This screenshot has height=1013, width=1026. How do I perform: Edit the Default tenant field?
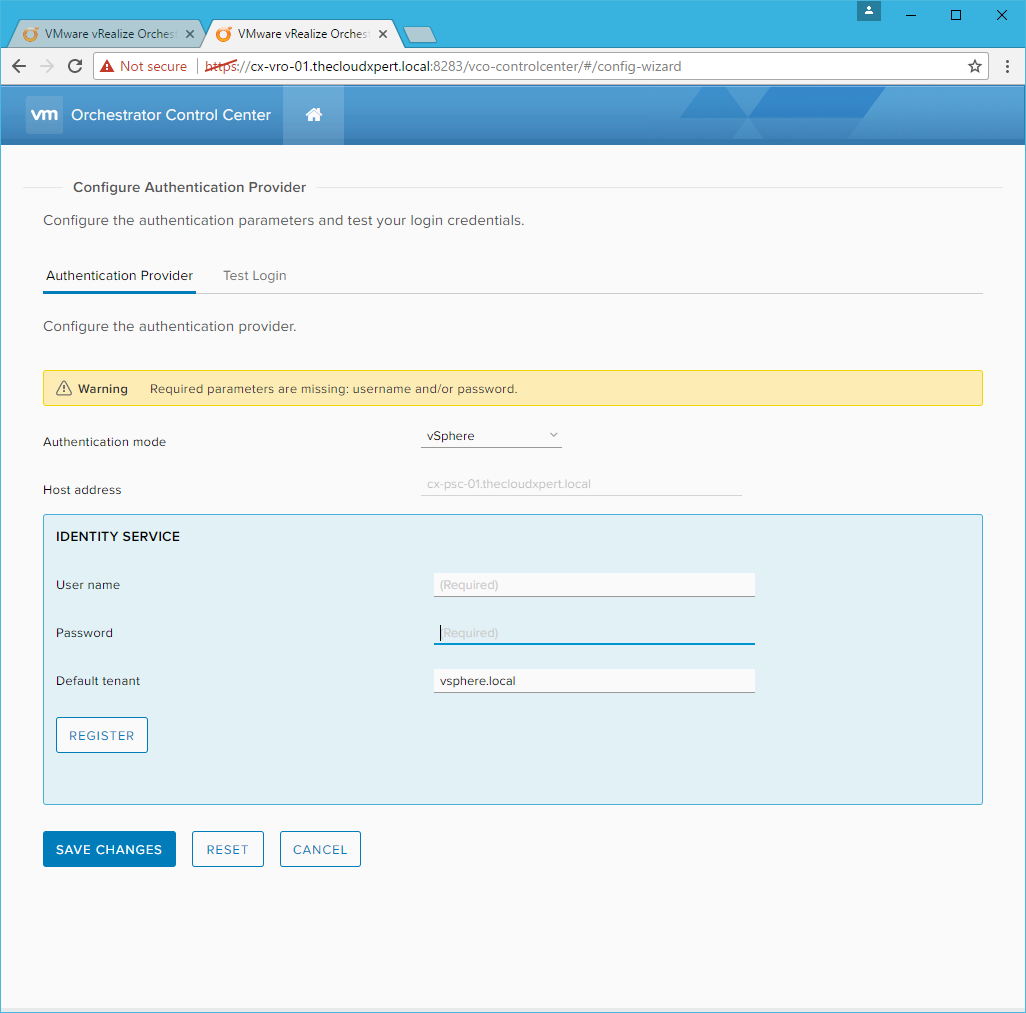tap(594, 681)
